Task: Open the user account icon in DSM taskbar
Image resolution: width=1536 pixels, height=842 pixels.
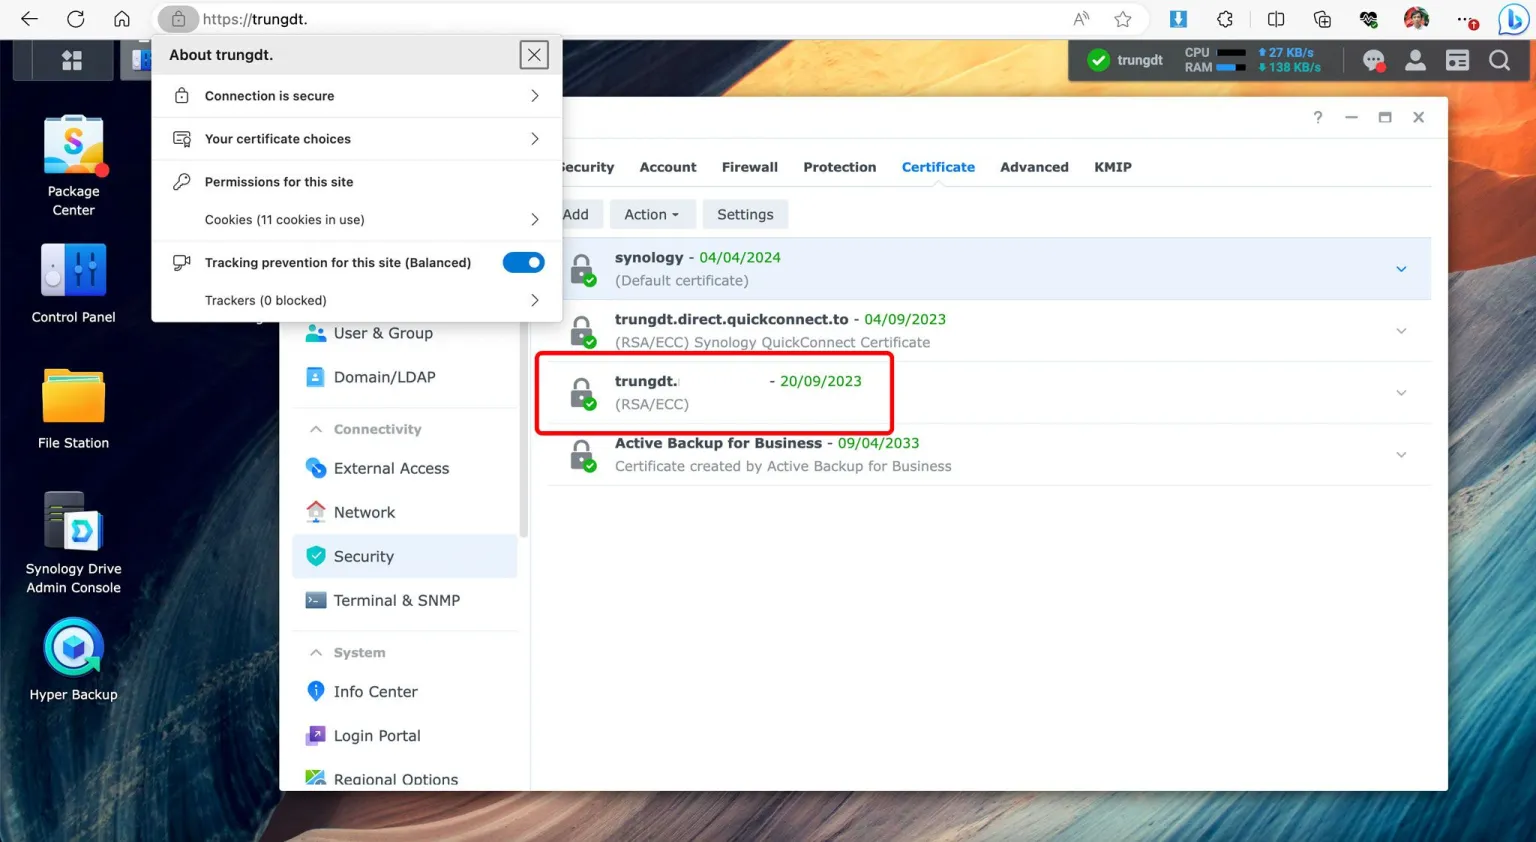Action: tap(1415, 60)
